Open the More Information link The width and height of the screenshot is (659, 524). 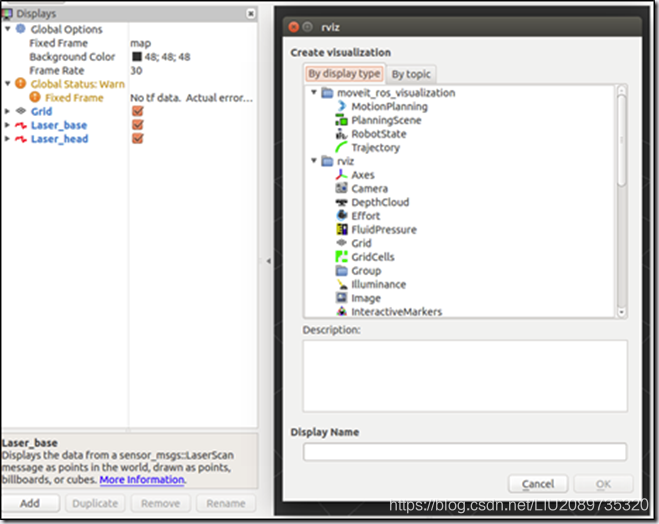(x=142, y=479)
